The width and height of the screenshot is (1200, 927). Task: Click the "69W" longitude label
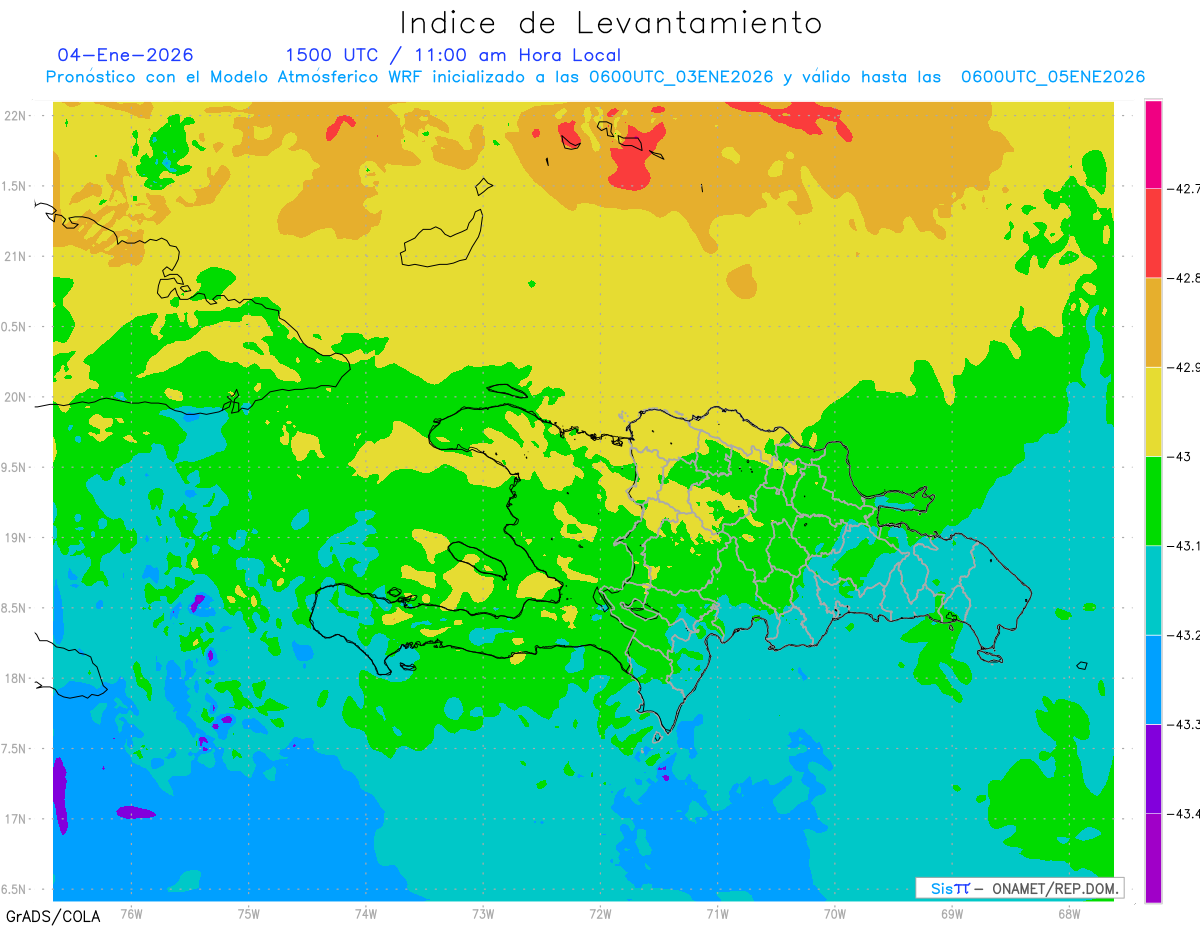(951, 914)
